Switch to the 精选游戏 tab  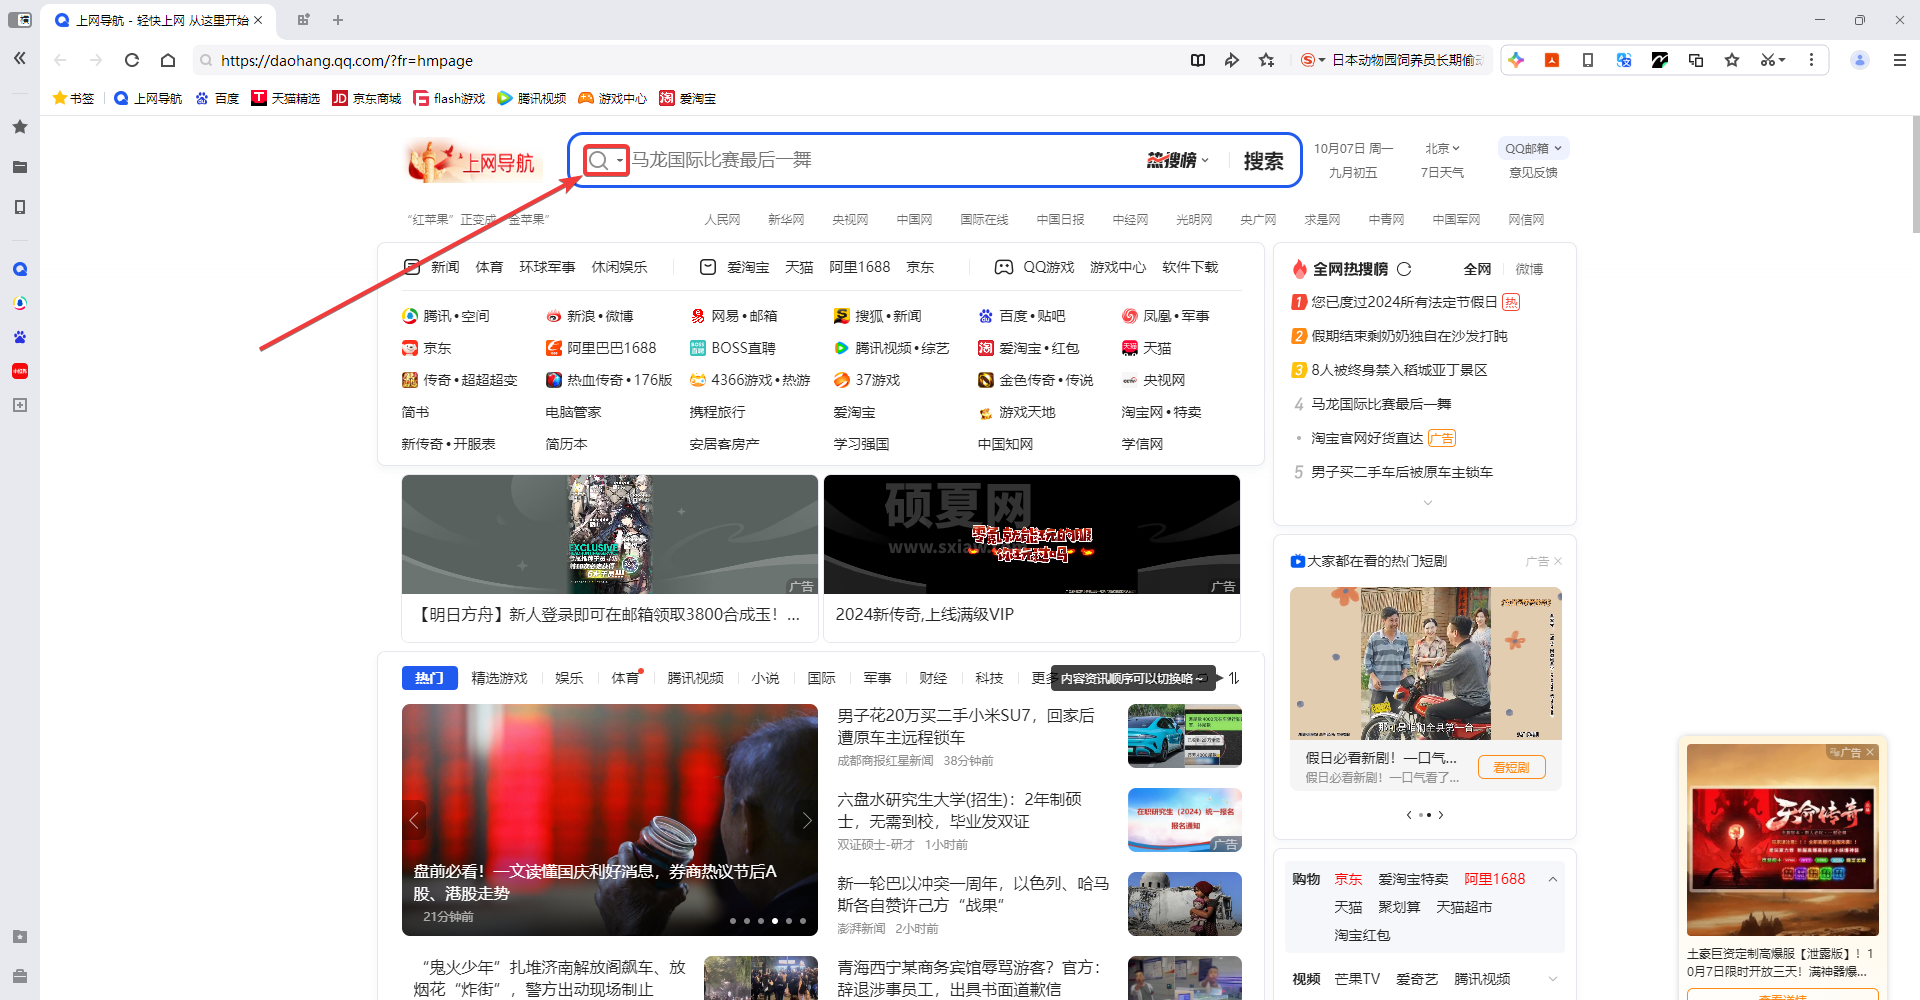click(x=499, y=678)
